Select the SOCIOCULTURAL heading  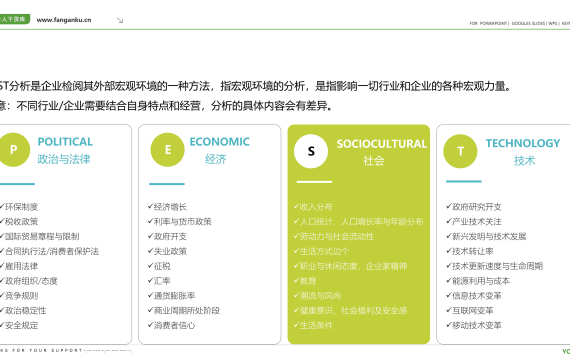(382, 144)
